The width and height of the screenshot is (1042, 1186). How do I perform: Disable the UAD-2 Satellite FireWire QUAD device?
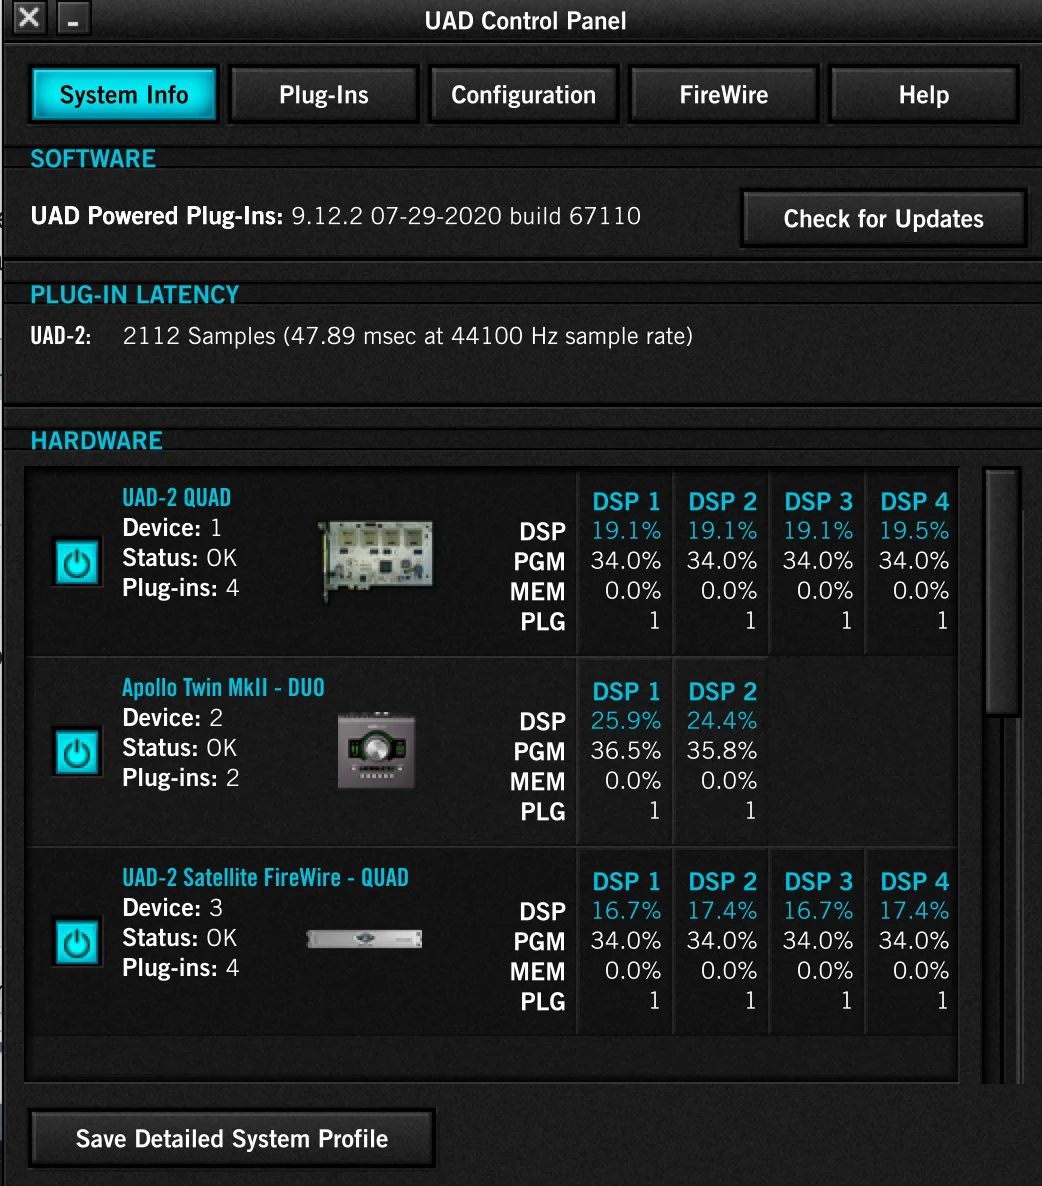click(x=76, y=942)
